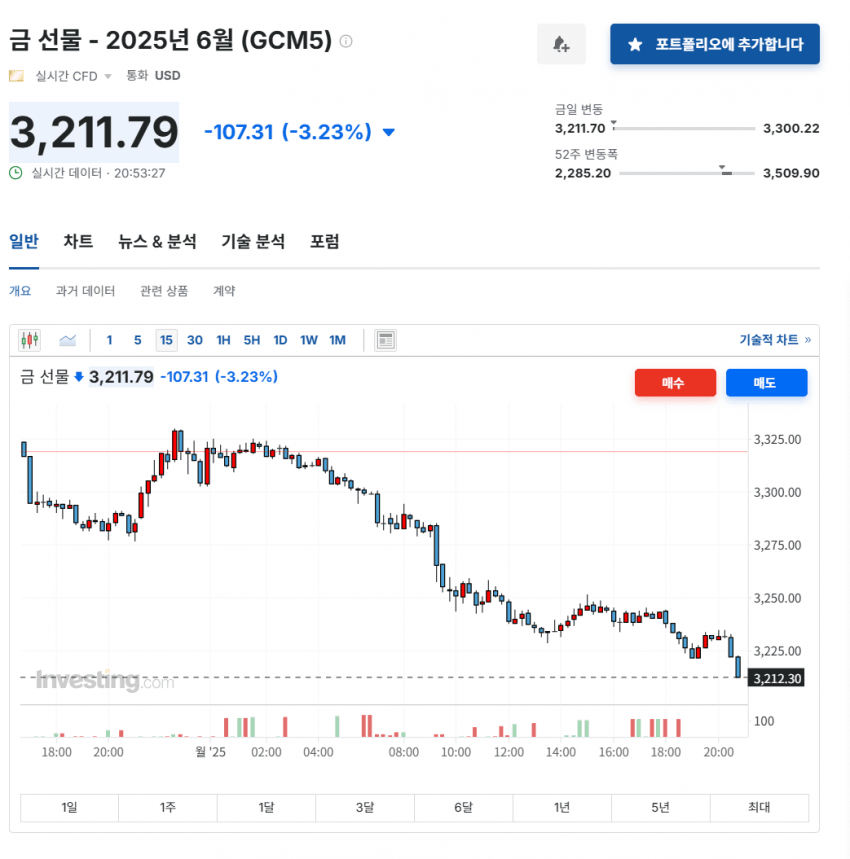Expand the price change dropdown arrow

coord(389,132)
